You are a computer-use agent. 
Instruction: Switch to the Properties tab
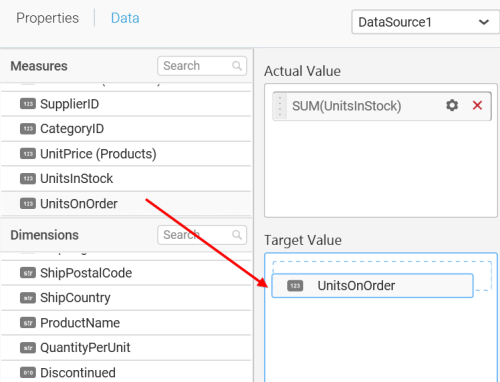pos(47,18)
